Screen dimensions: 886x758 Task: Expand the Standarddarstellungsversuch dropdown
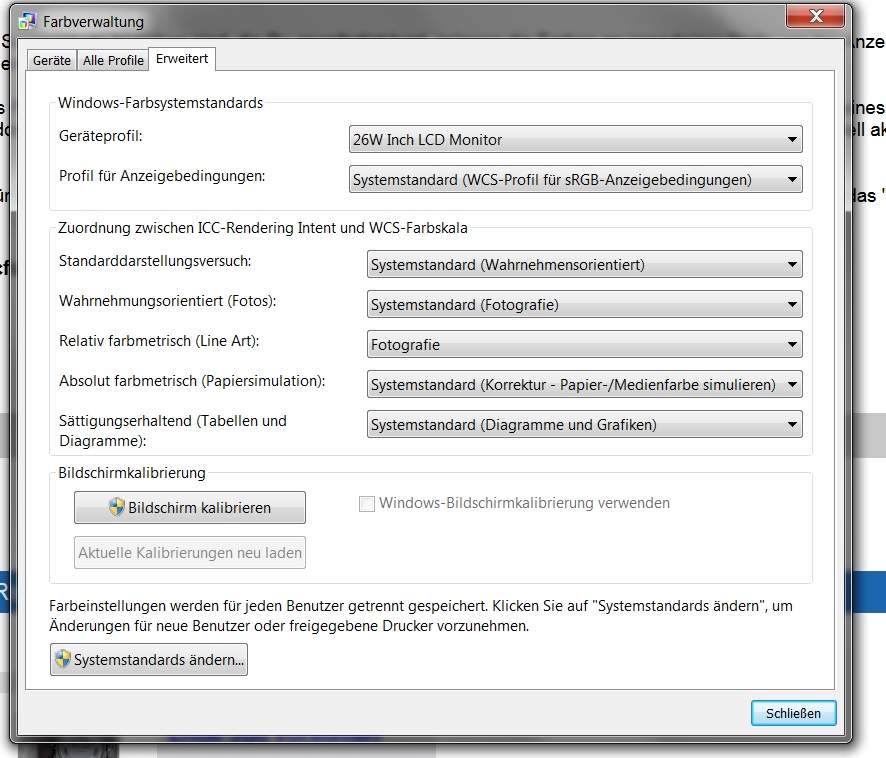tap(584, 265)
